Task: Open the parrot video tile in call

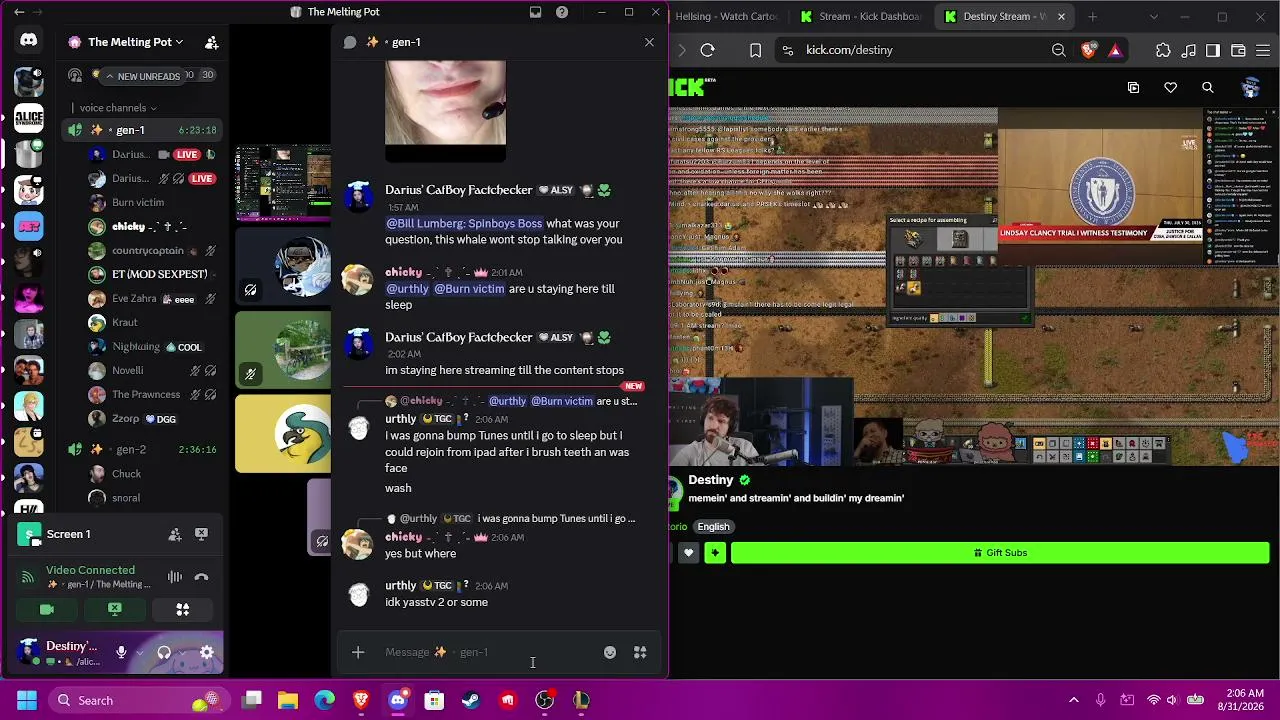Action: pyautogui.click(x=283, y=434)
